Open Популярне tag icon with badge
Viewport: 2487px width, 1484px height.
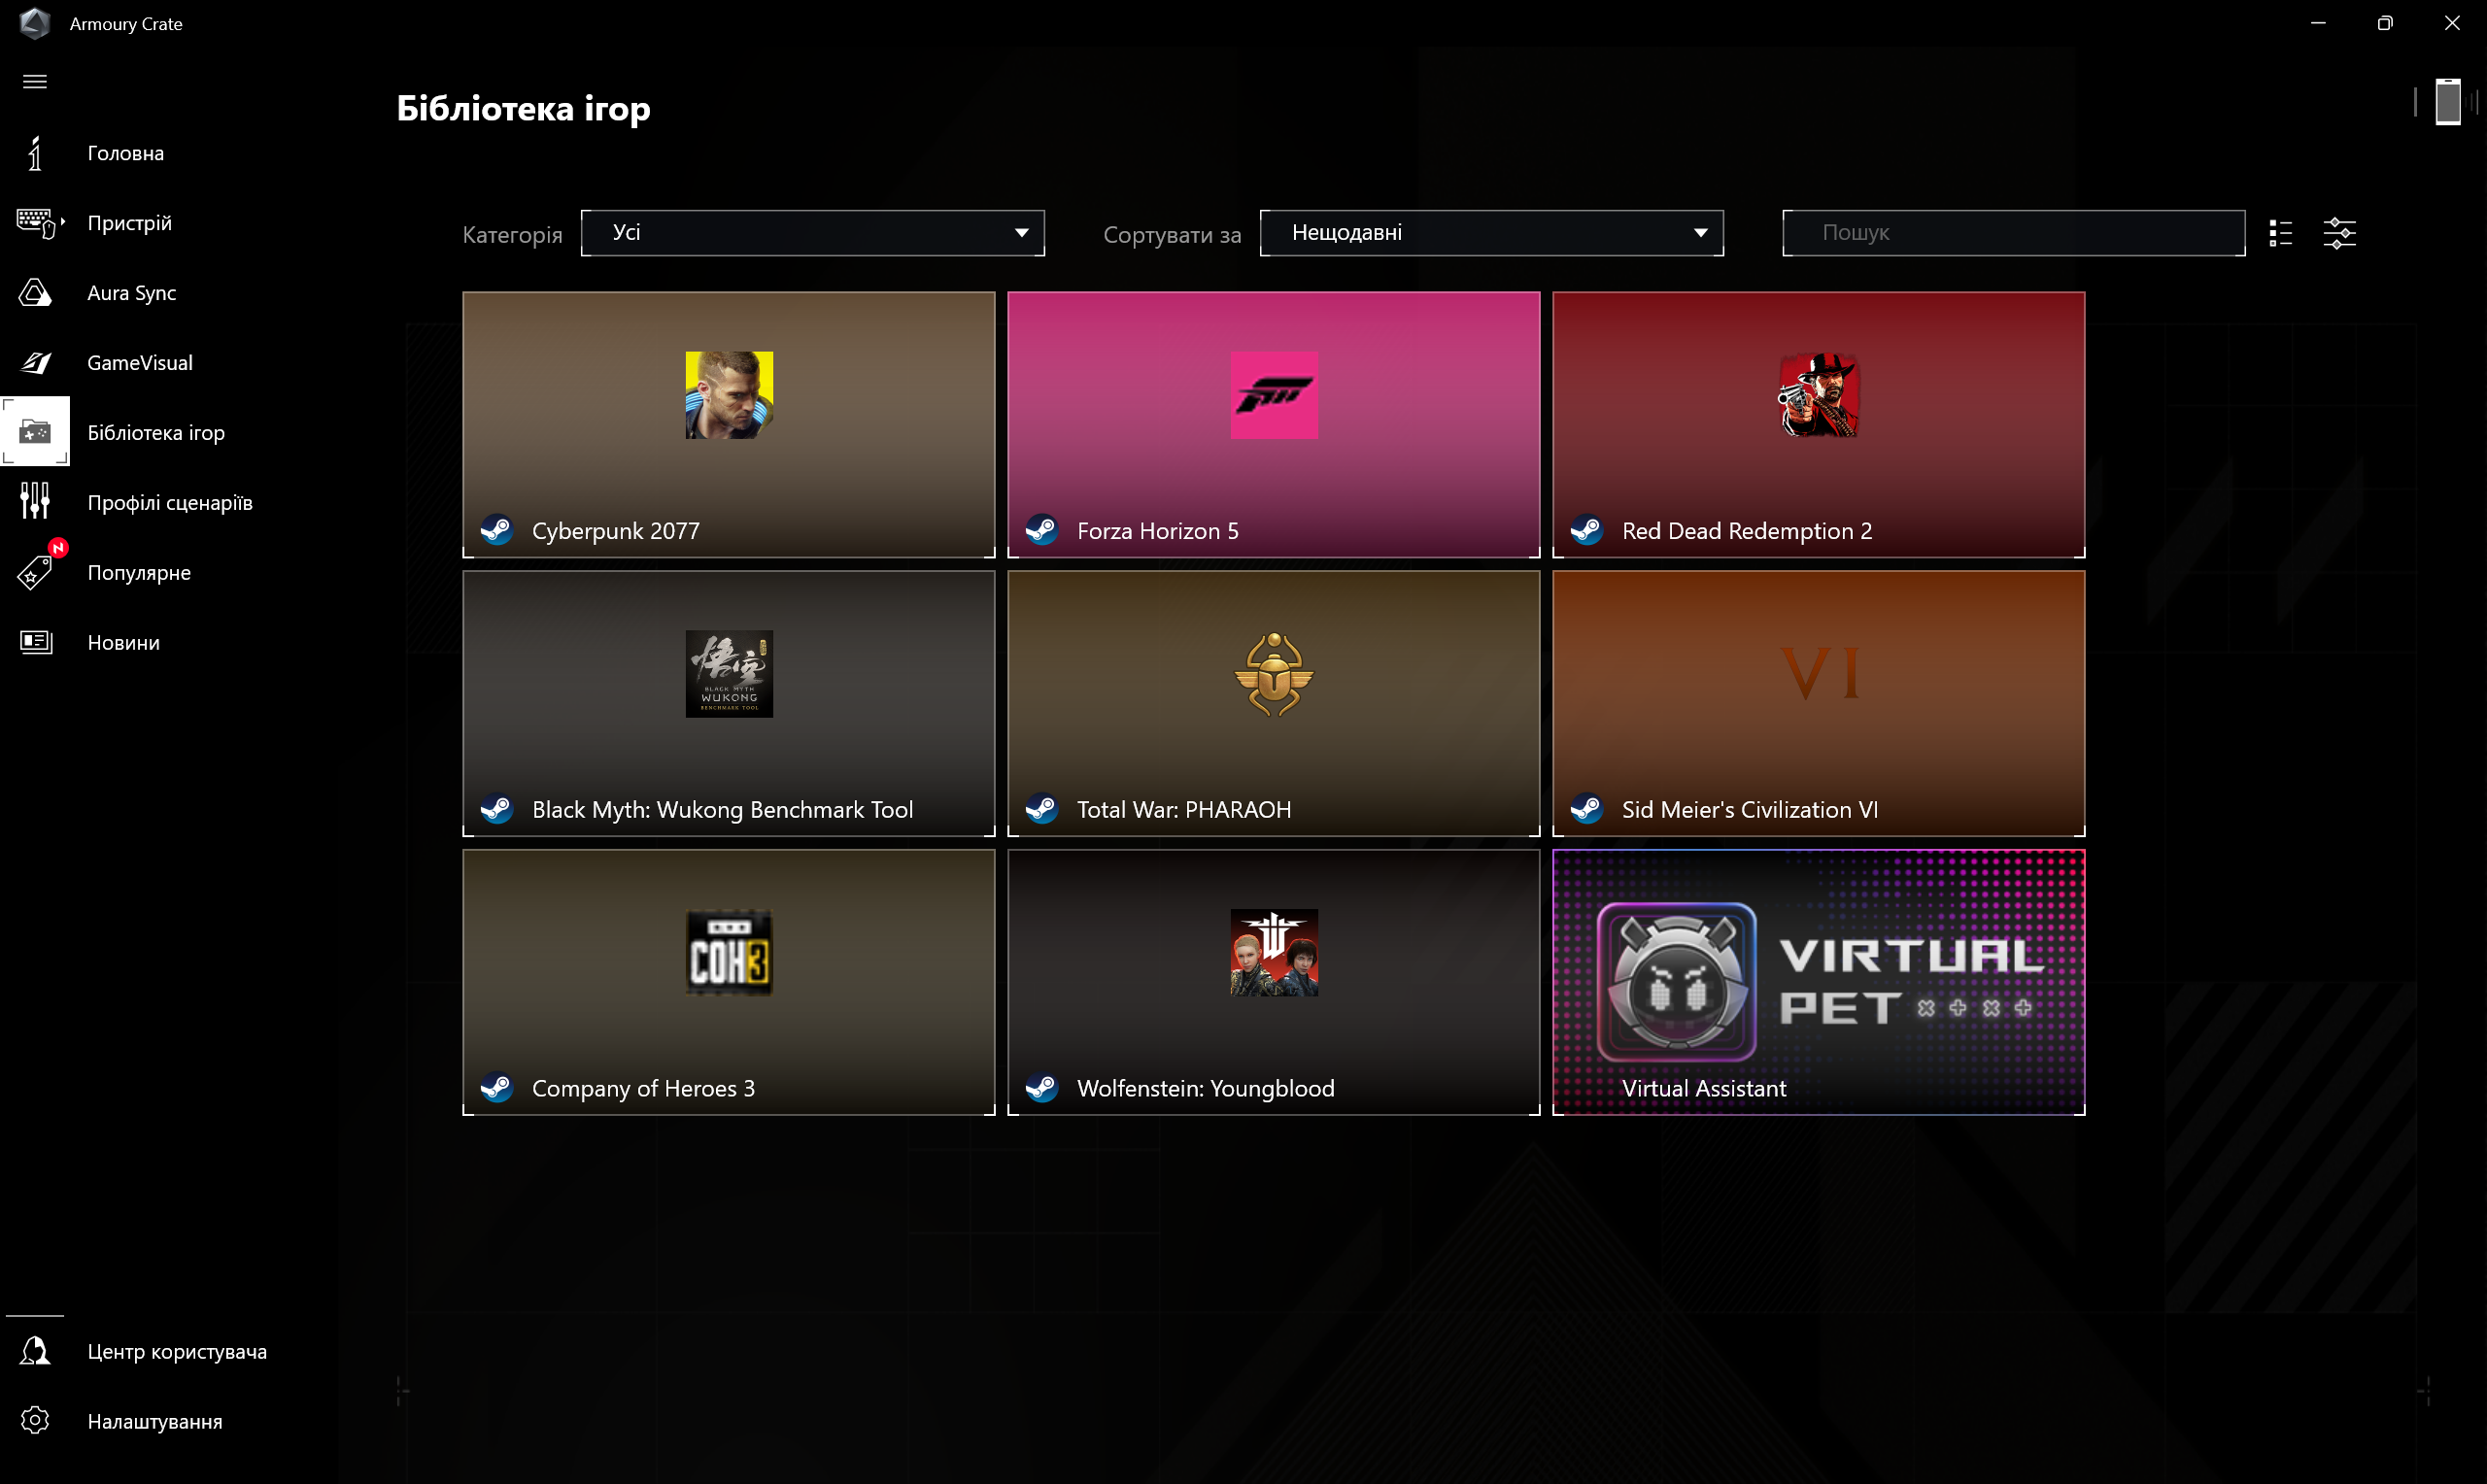36,572
